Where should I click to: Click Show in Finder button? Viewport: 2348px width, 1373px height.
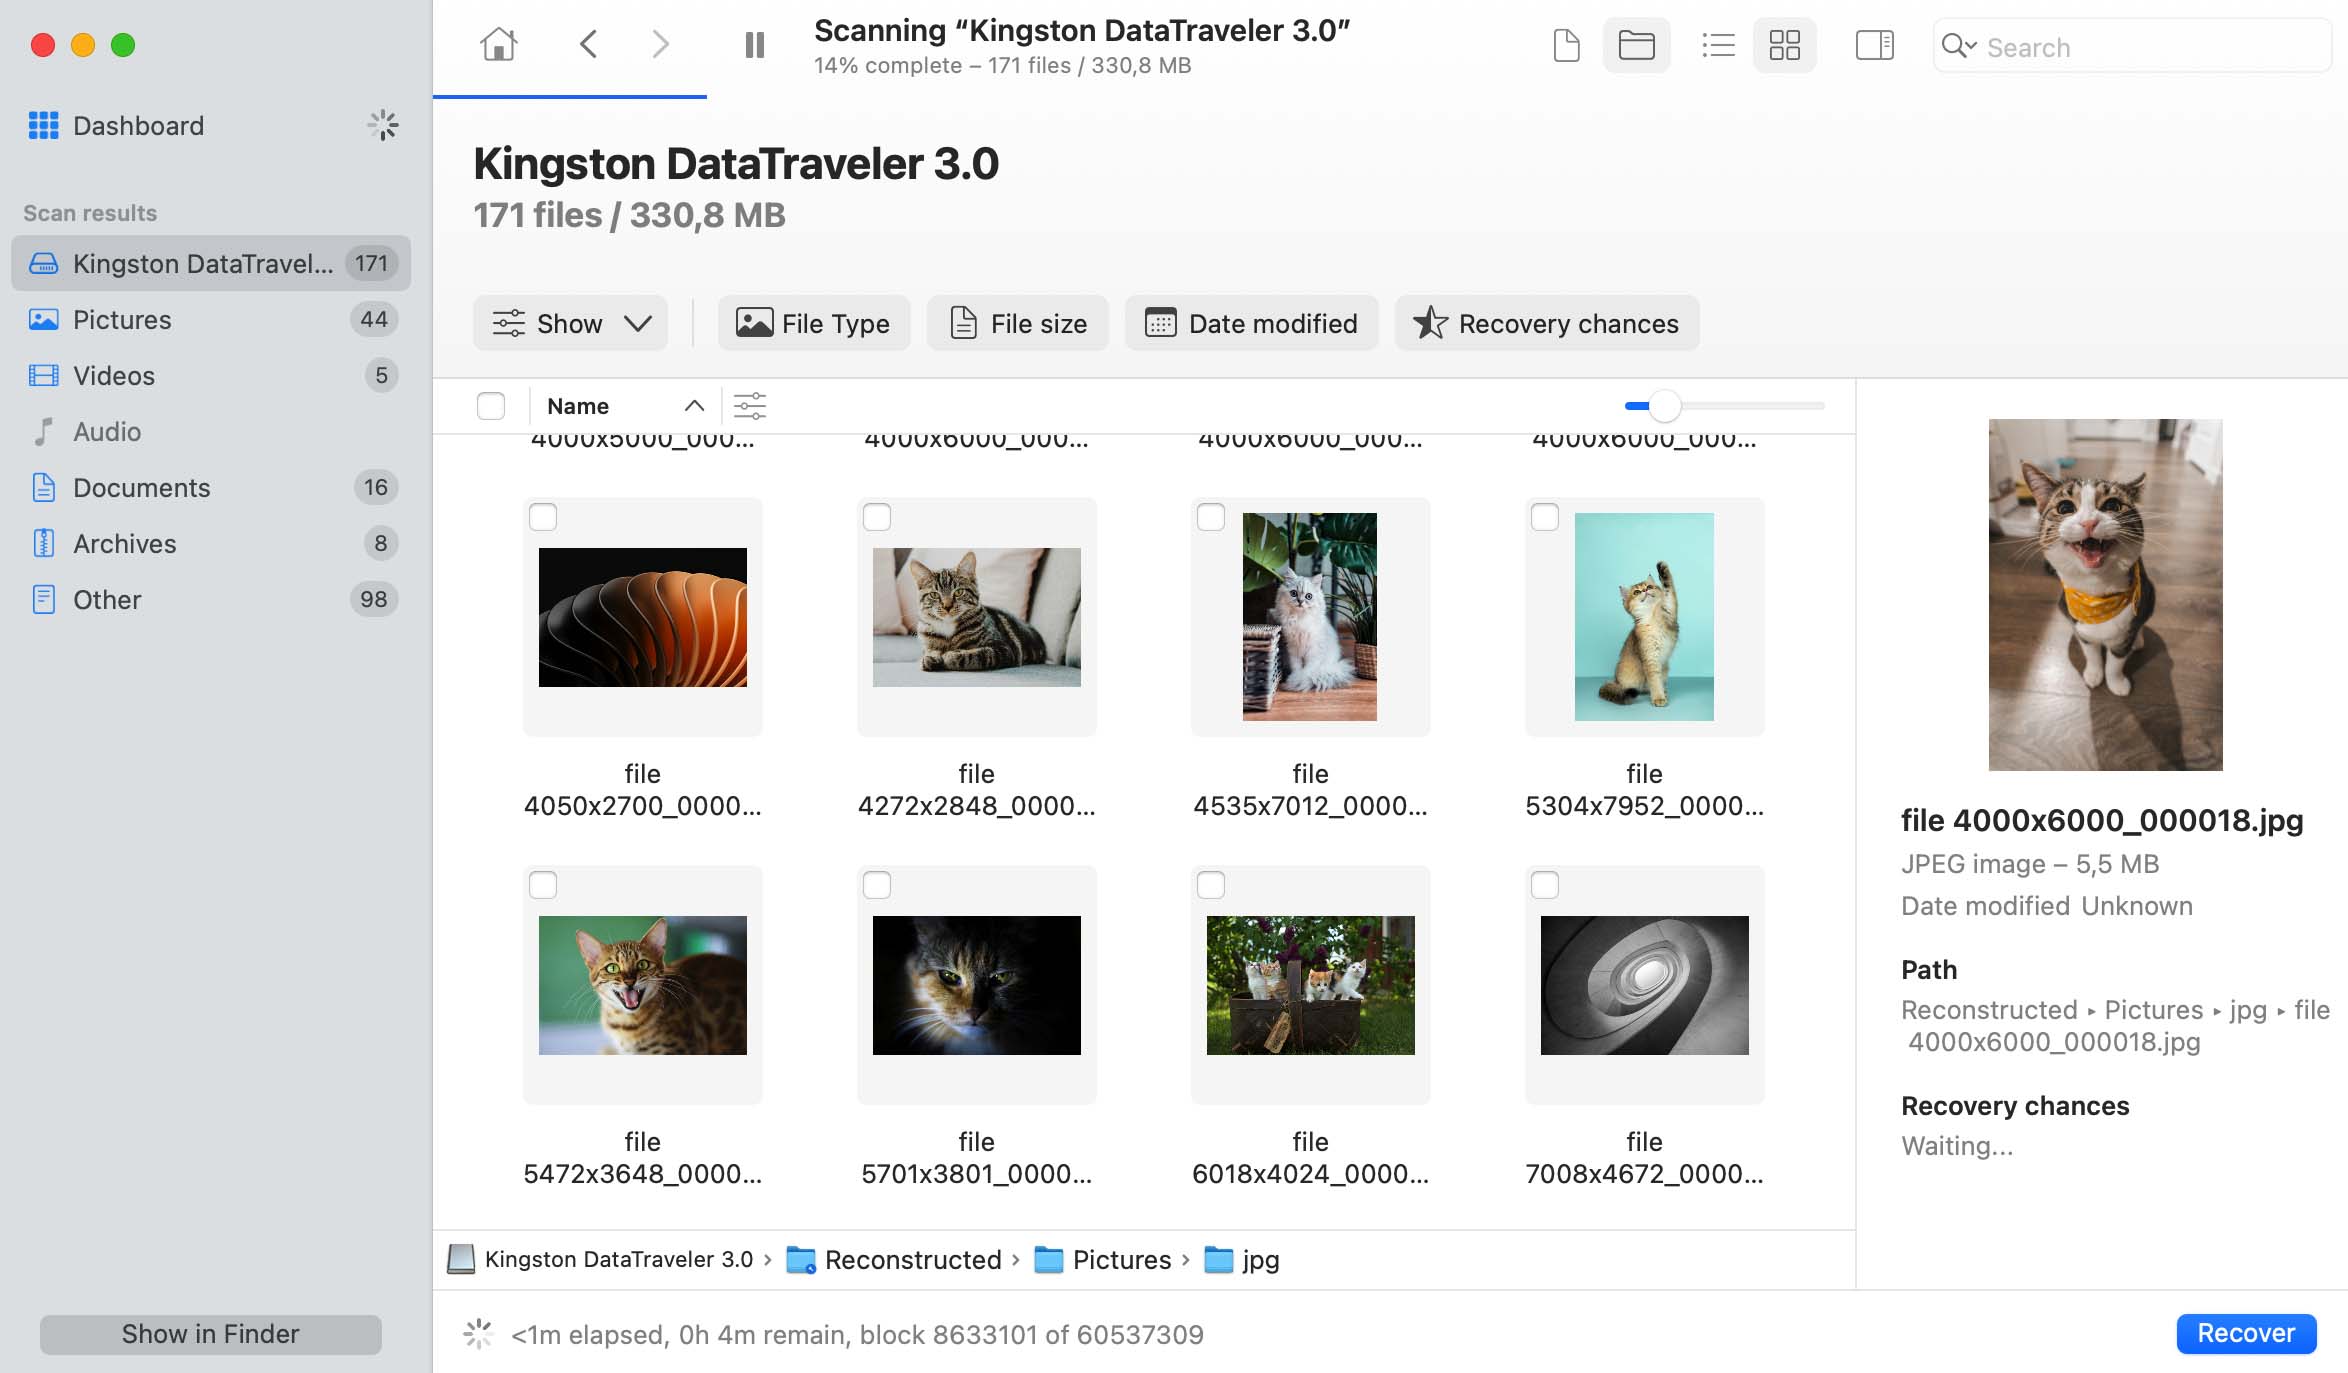(209, 1332)
